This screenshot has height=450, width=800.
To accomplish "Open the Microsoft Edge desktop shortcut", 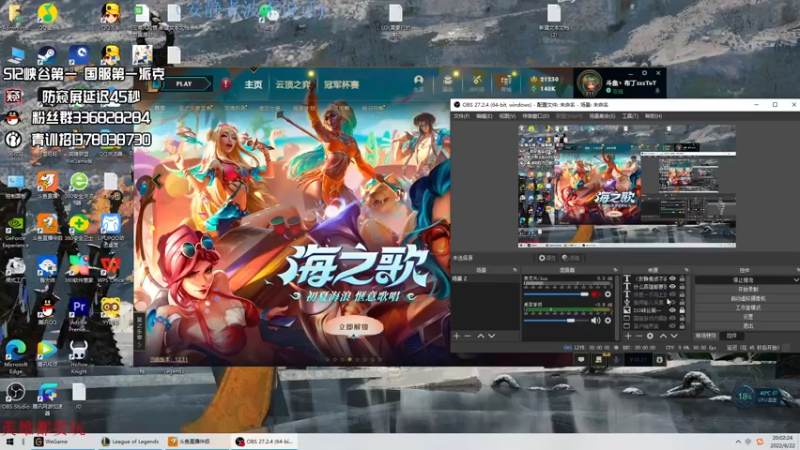I will (15, 355).
